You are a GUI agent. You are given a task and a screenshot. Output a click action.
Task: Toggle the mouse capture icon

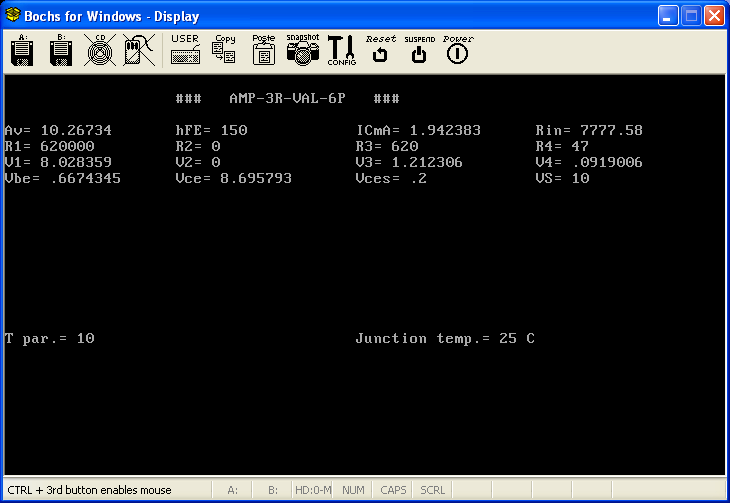pos(139,50)
